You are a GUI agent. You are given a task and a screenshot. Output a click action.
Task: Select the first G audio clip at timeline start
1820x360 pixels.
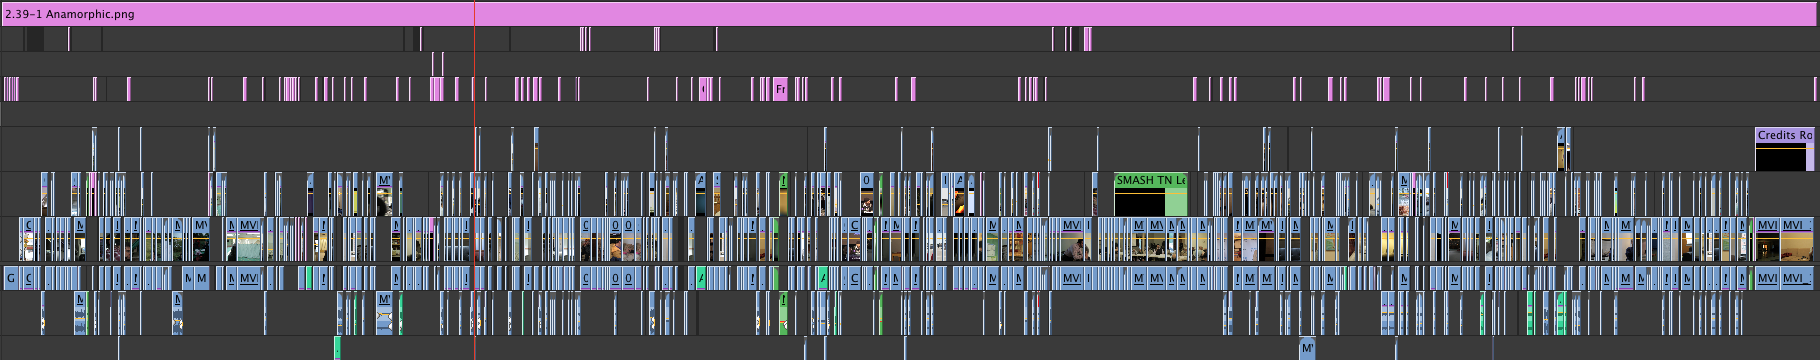click(x=11, y=278)
